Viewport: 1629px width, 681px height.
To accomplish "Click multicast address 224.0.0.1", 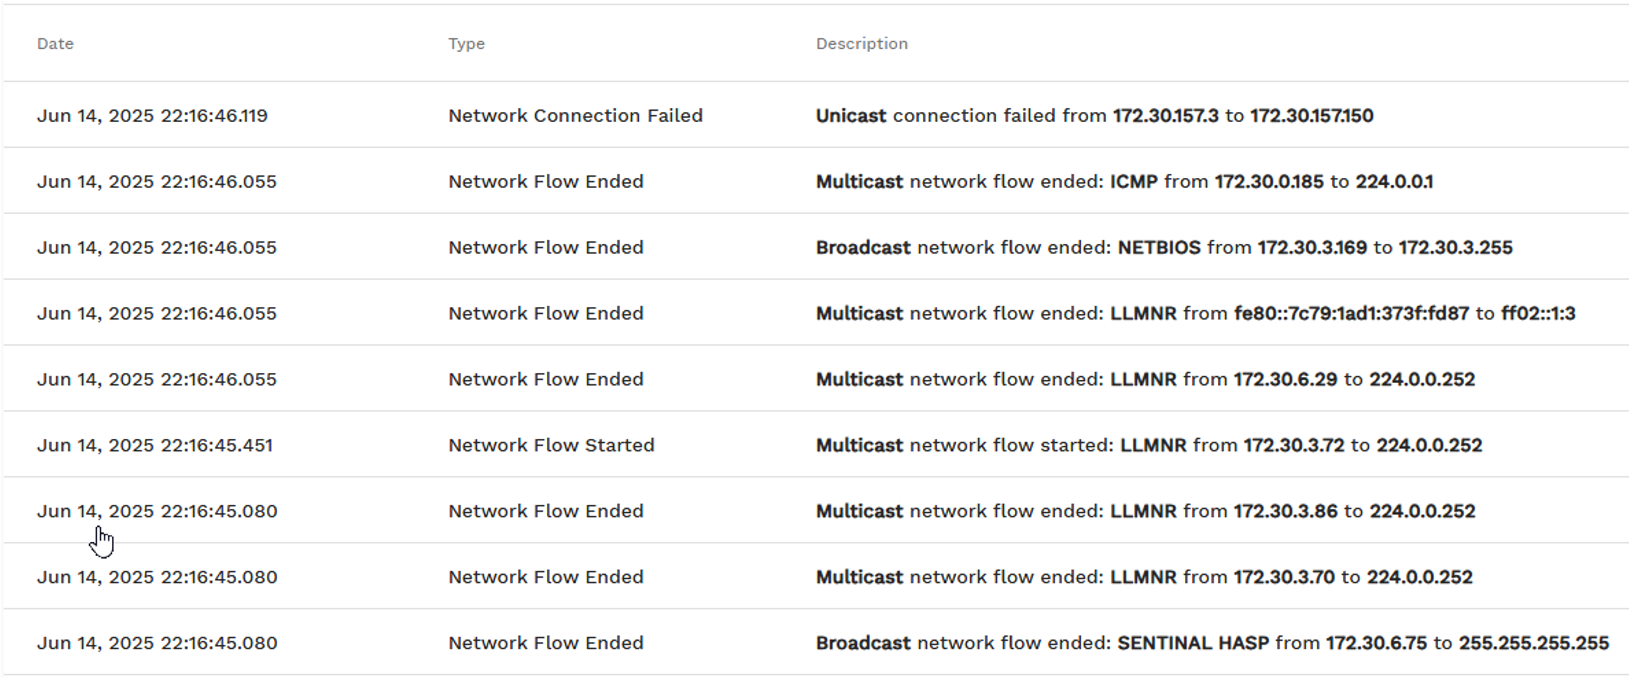I will click(1394, 182).
